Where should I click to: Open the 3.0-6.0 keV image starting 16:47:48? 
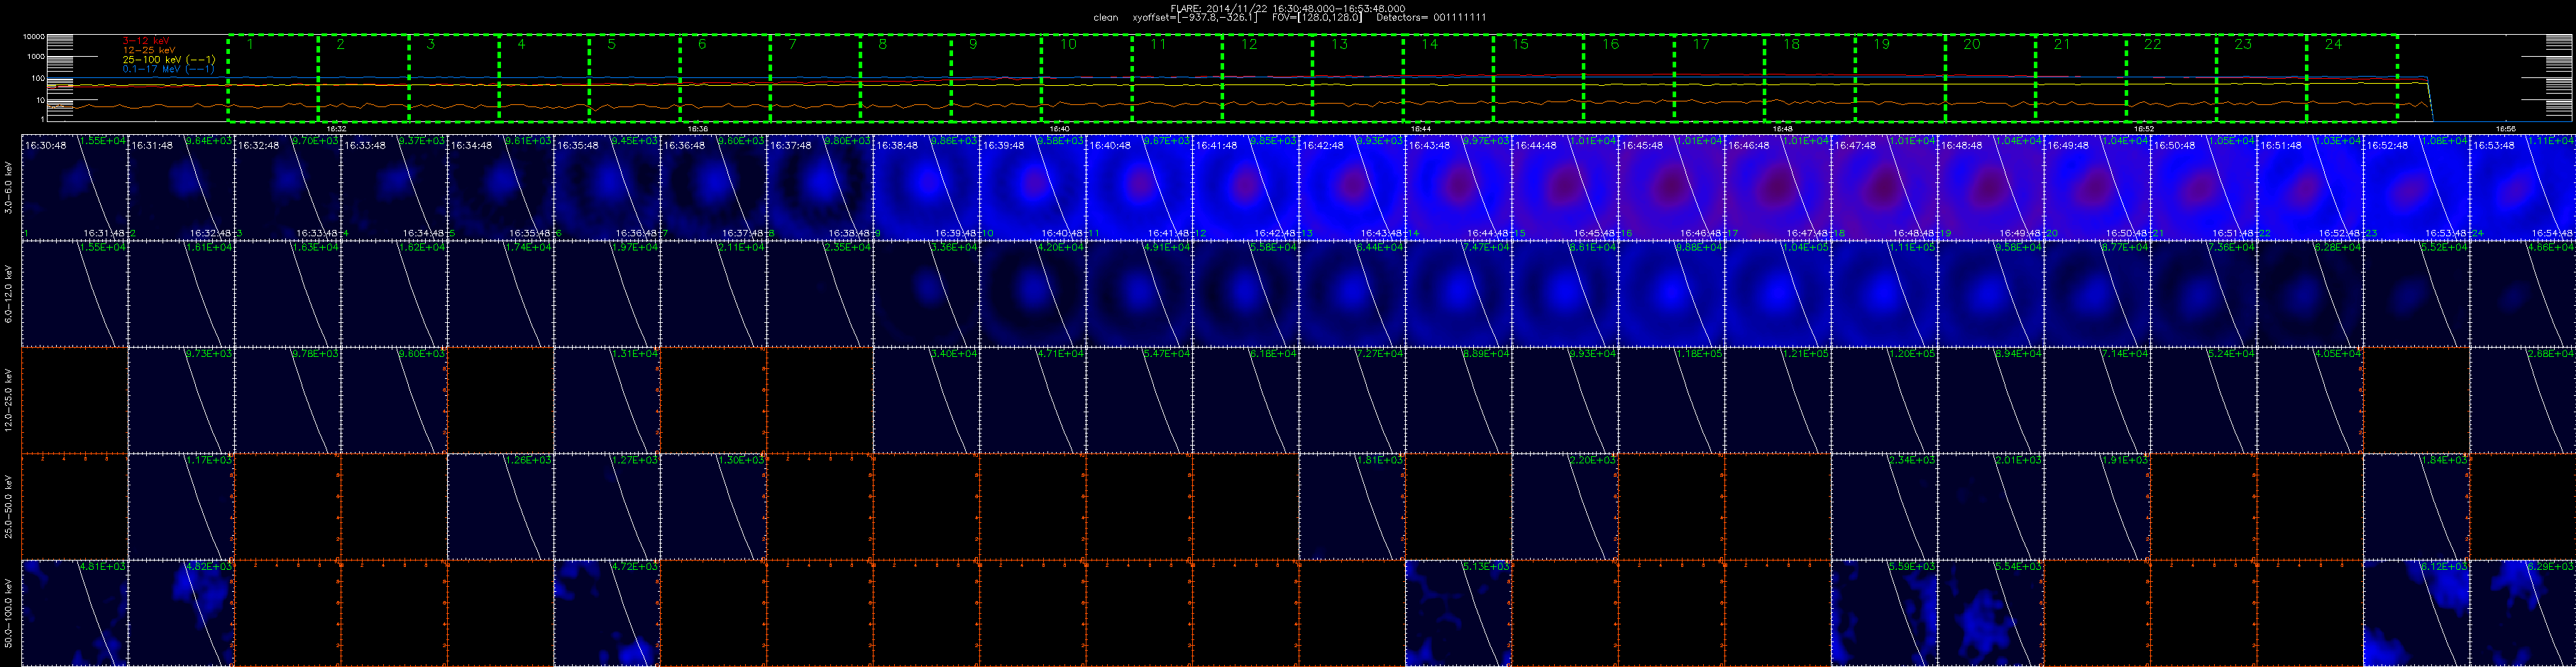(x=1884, y=187)
